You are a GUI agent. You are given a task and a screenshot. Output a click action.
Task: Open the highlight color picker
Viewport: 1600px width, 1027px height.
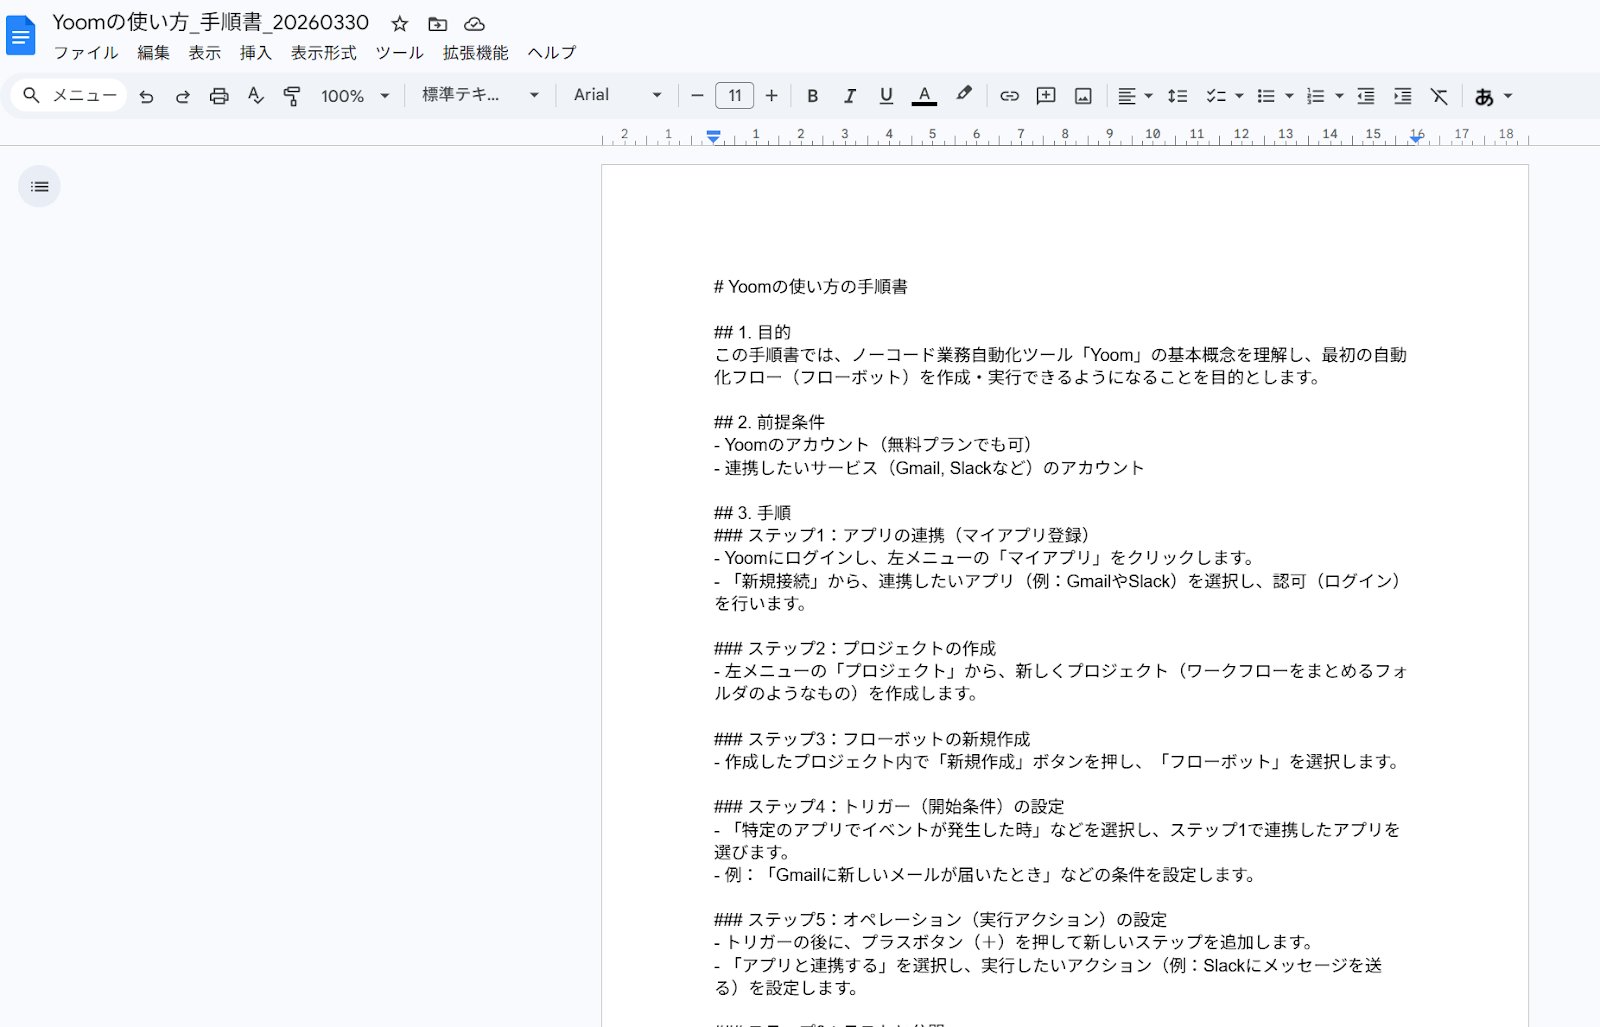[964, 95]
